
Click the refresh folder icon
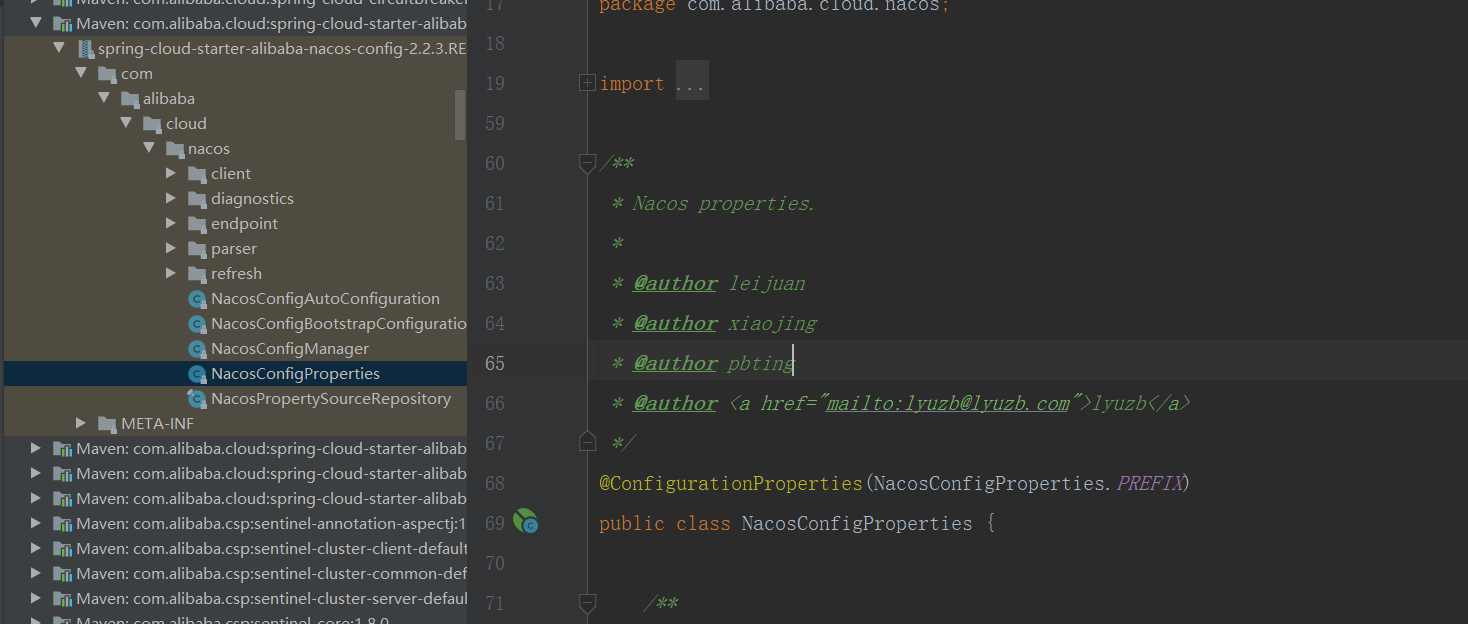click(197, 274)
